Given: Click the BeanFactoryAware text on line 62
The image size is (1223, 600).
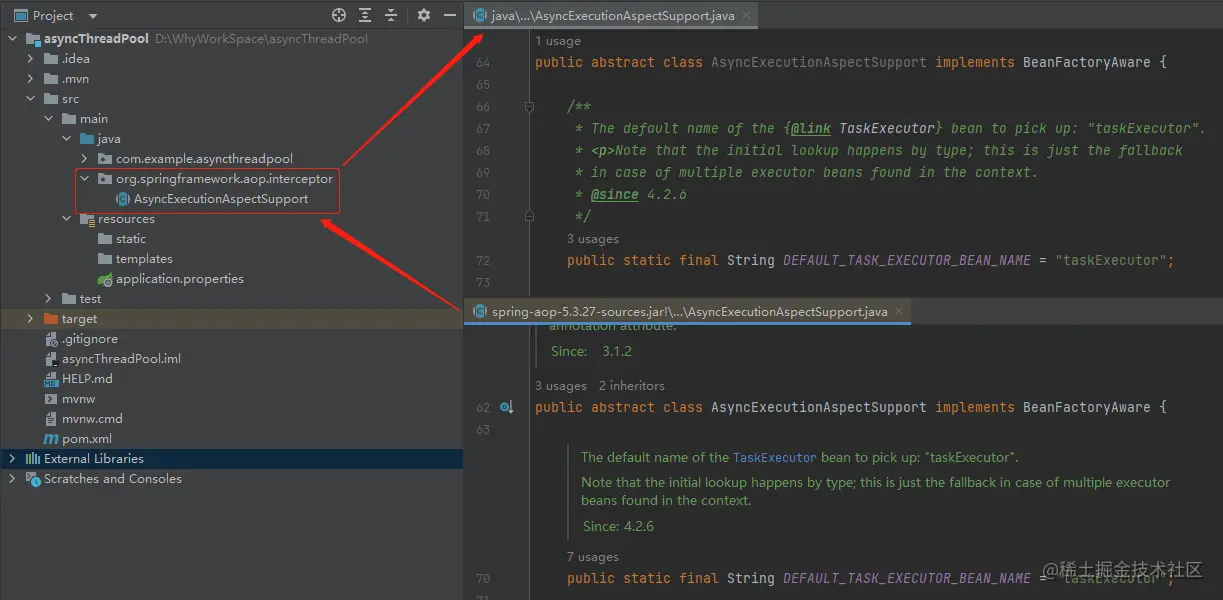Looking at the screenshot, I should (x=1087, y=407).
